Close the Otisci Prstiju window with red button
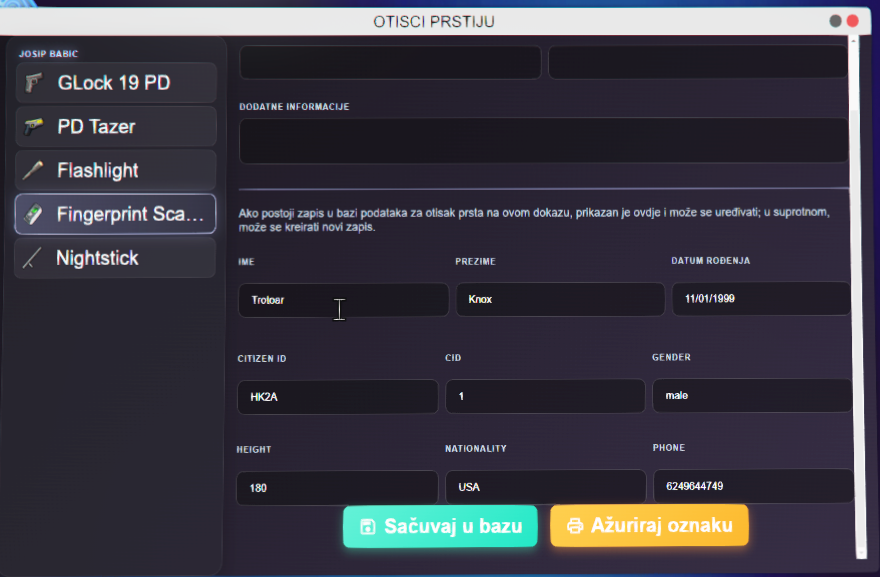 coord(852,21)
